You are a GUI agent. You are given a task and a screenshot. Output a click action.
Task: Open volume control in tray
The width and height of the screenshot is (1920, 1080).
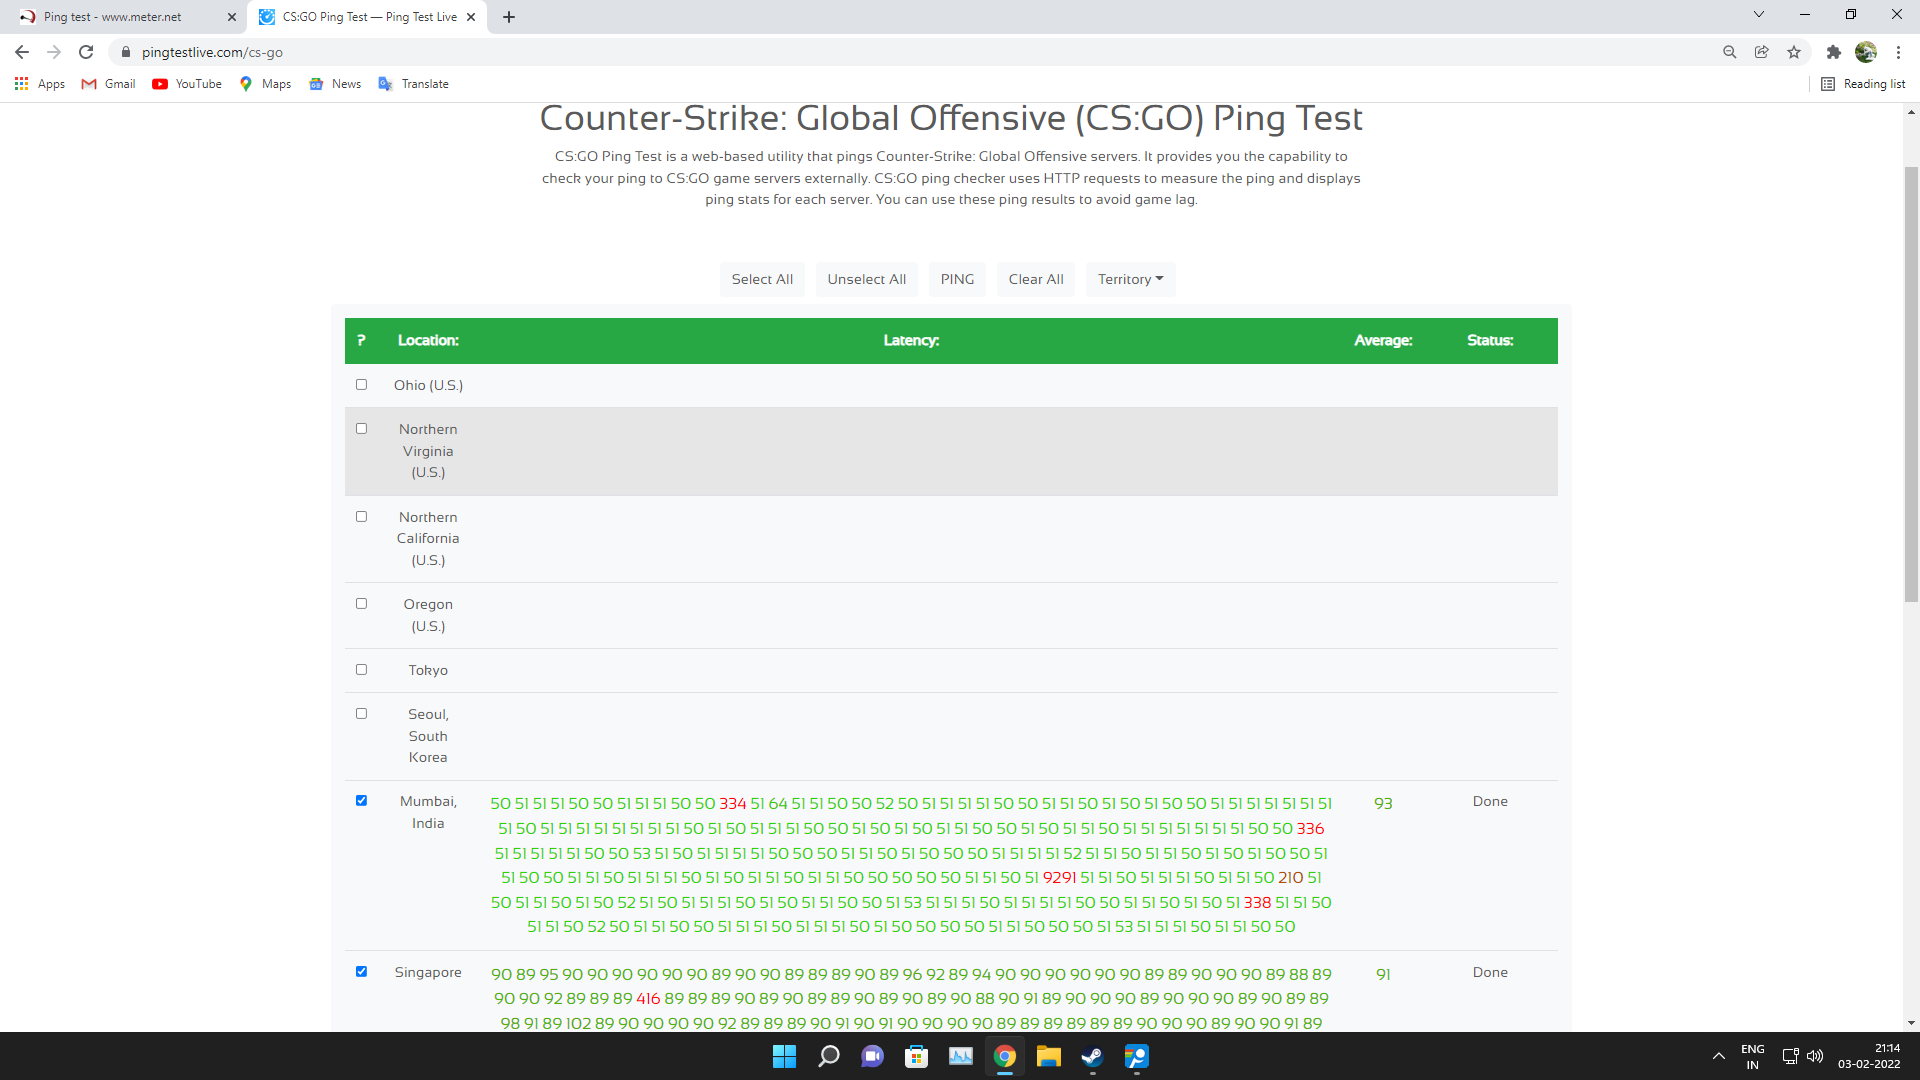pos(1815,1056)
